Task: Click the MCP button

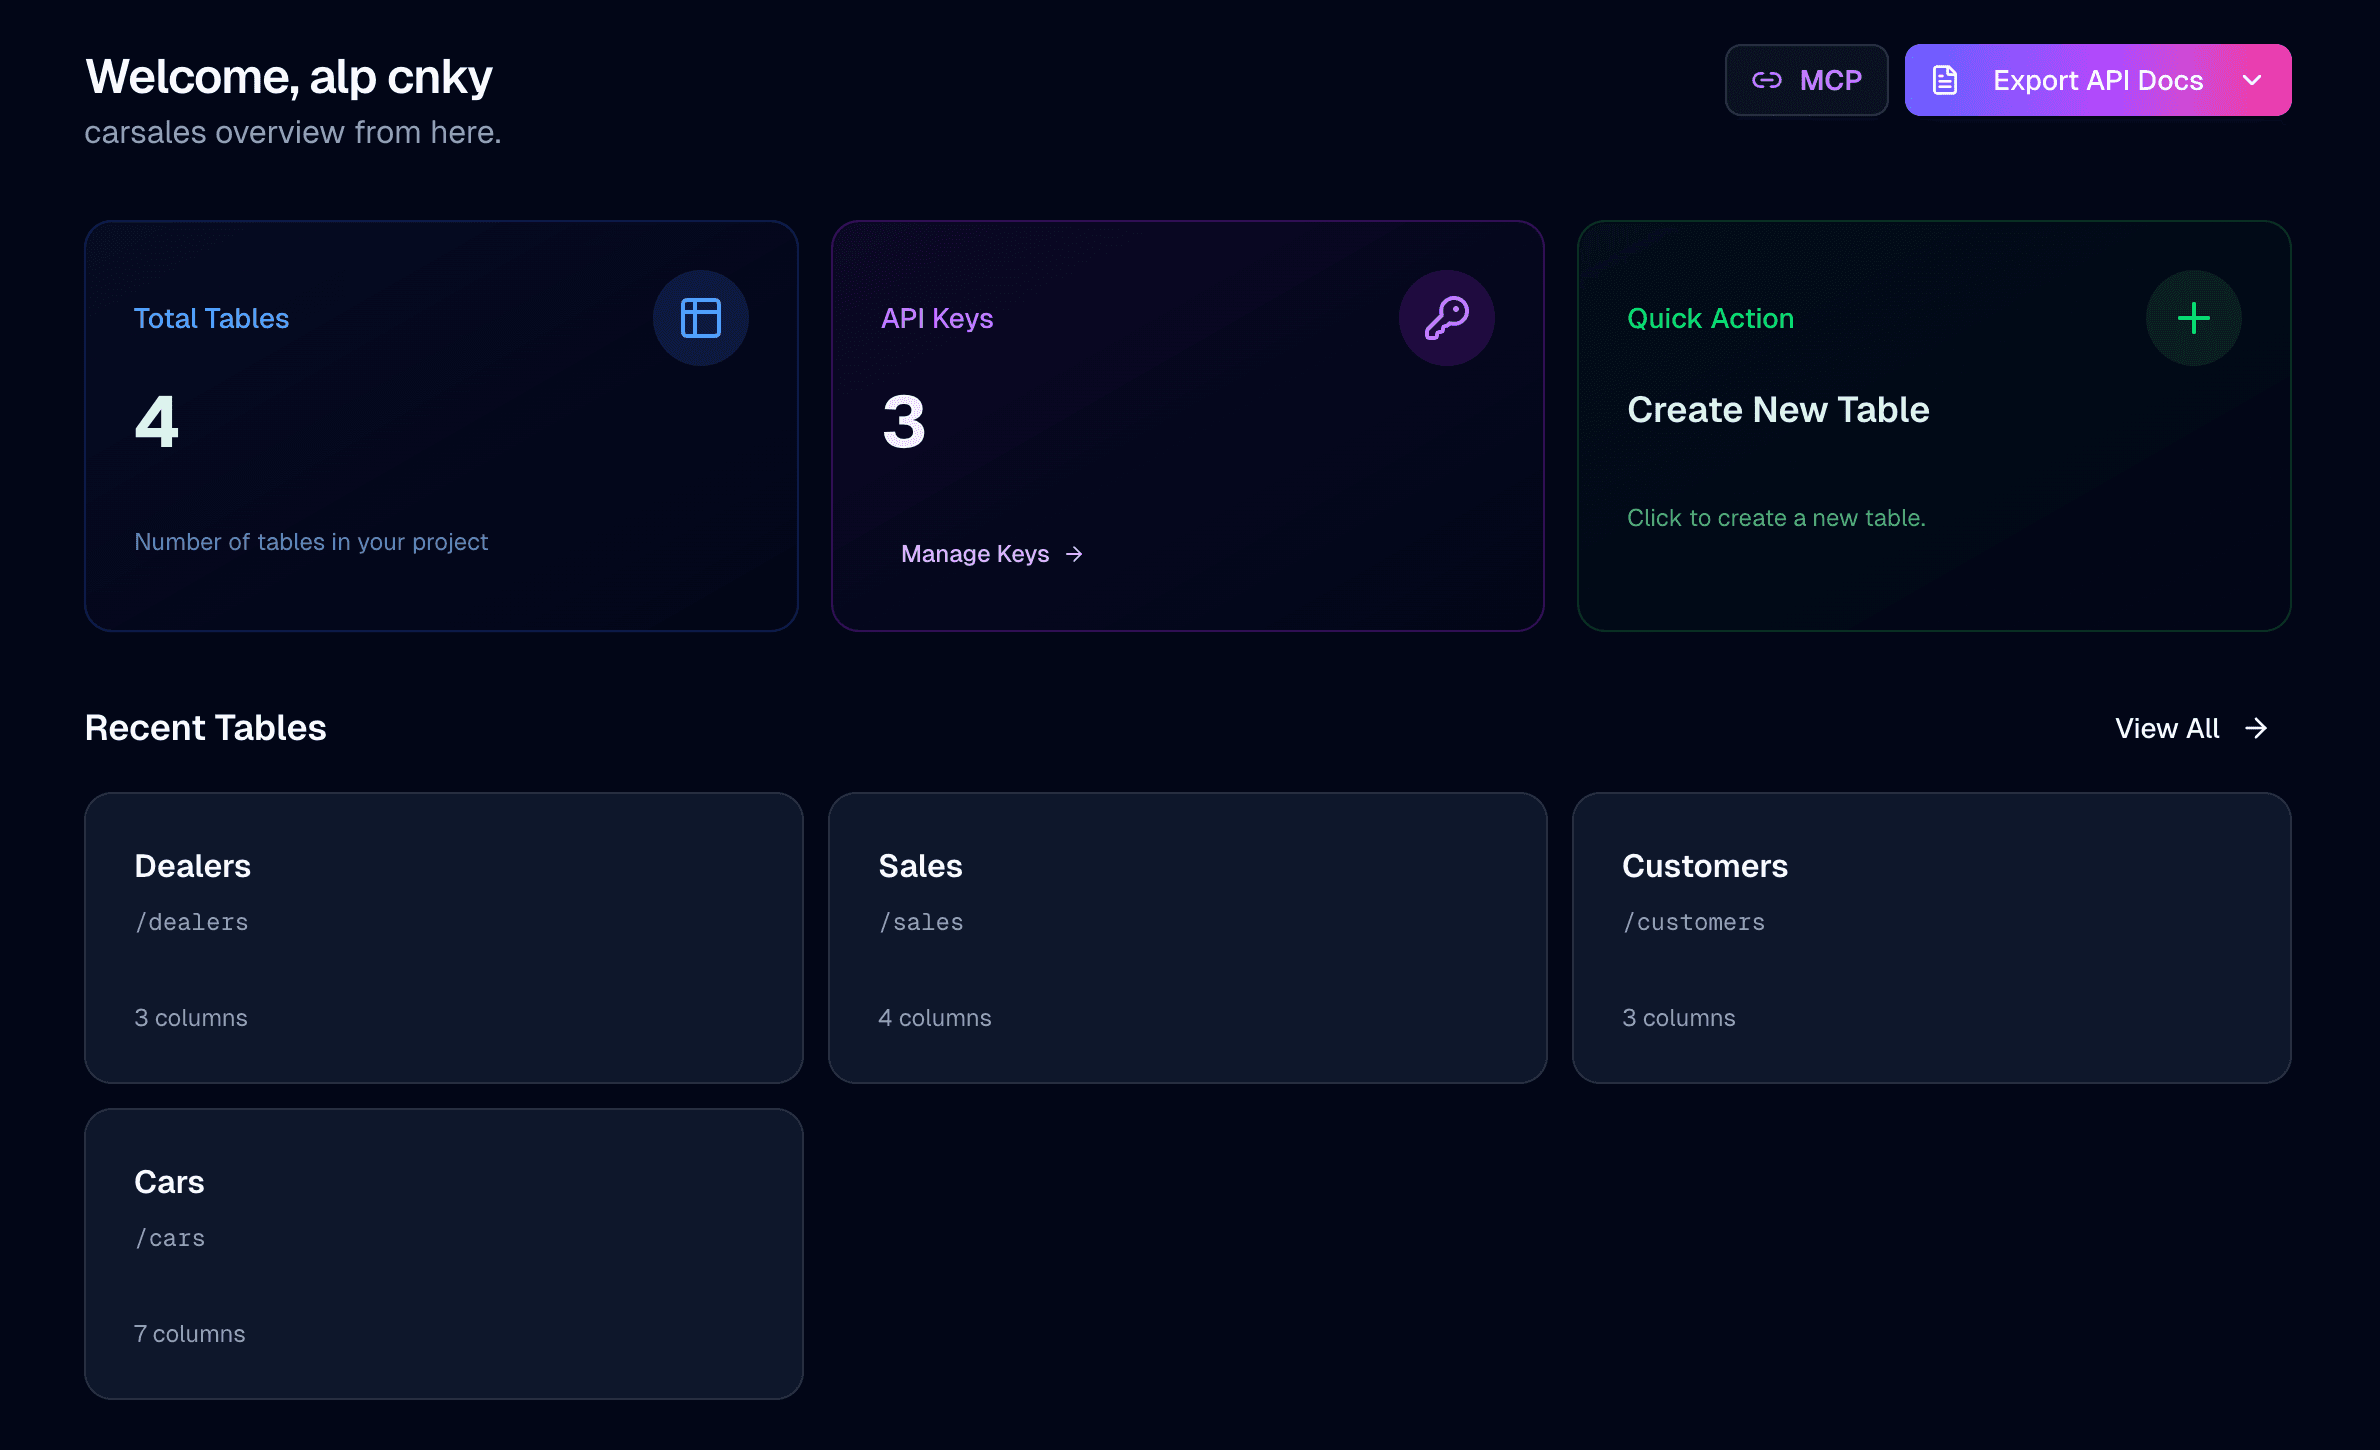Action: 1806,79
